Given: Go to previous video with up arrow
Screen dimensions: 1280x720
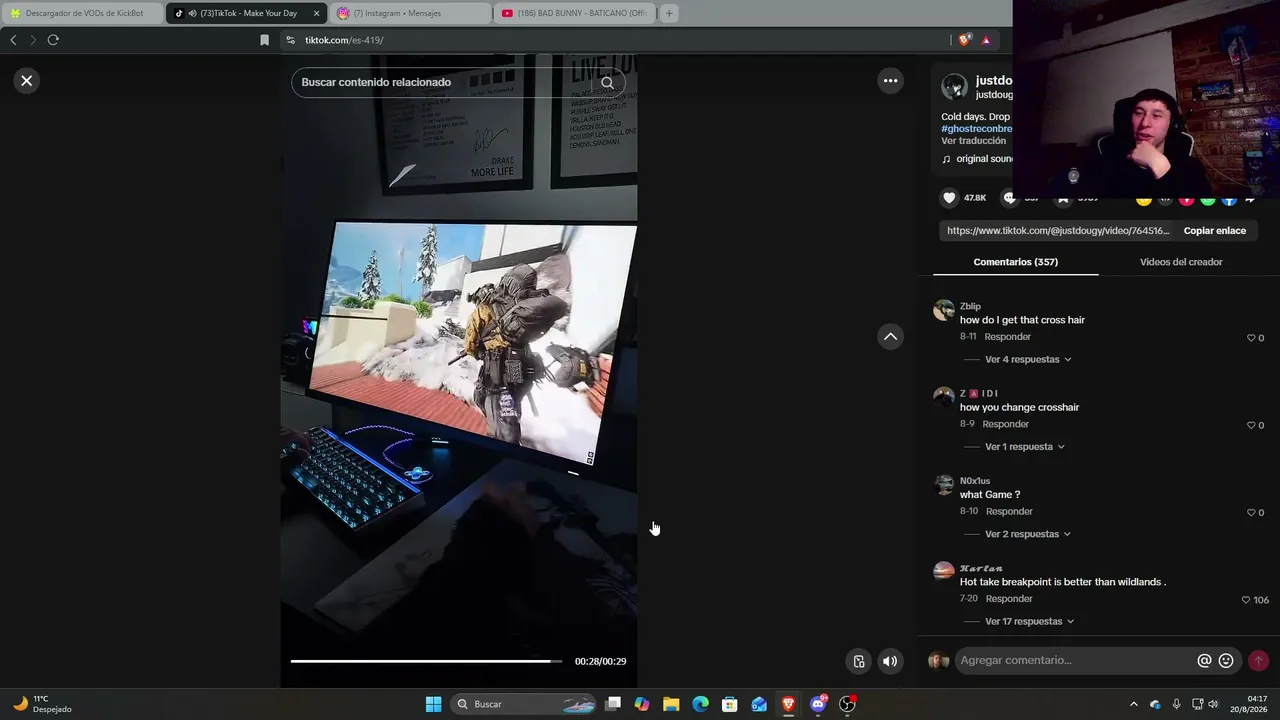Looking at the screenshot, I should coord(890,337).
